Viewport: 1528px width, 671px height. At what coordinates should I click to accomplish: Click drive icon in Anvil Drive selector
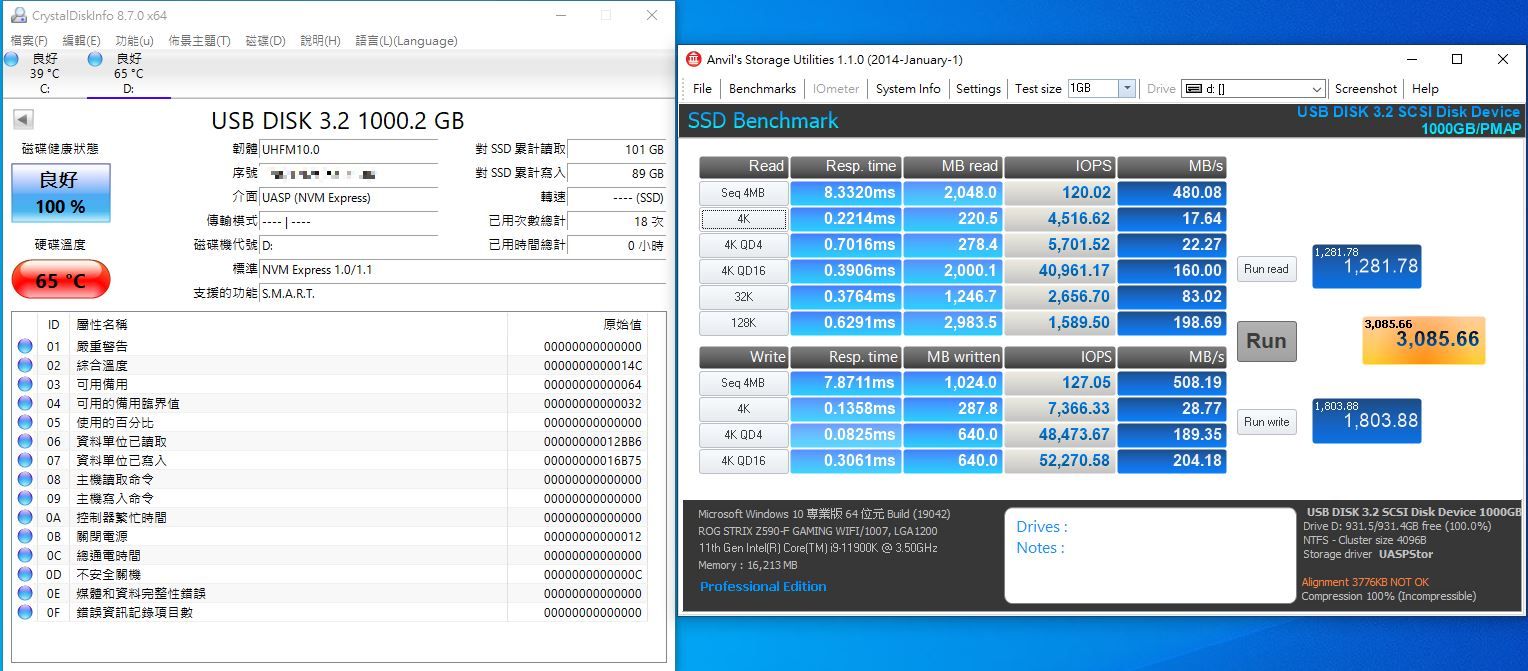pos(1193,89)
